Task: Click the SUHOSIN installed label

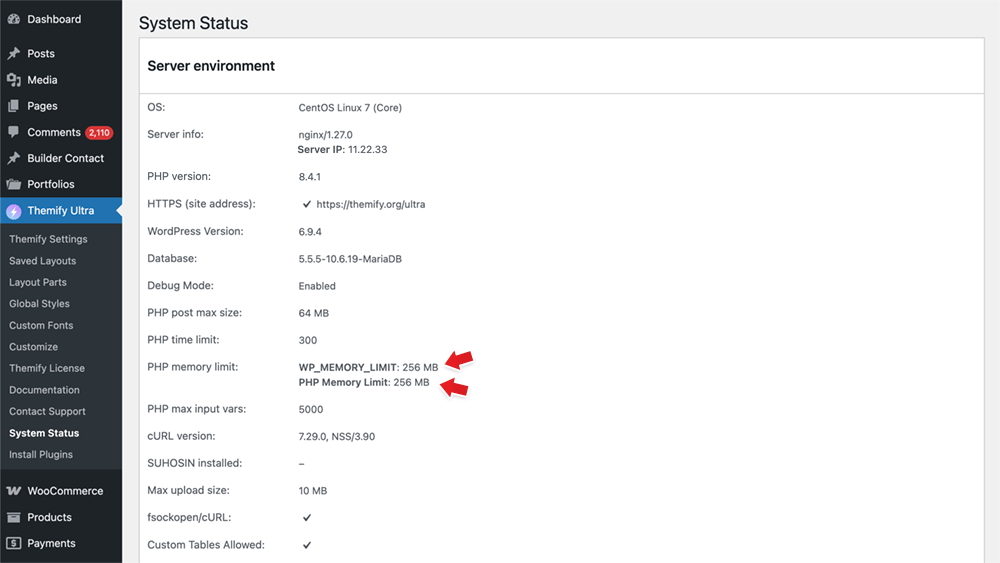Action: click(195, 463)
